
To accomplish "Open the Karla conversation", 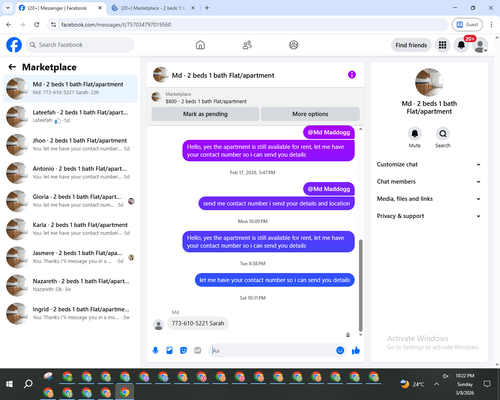I will (70, 229).
